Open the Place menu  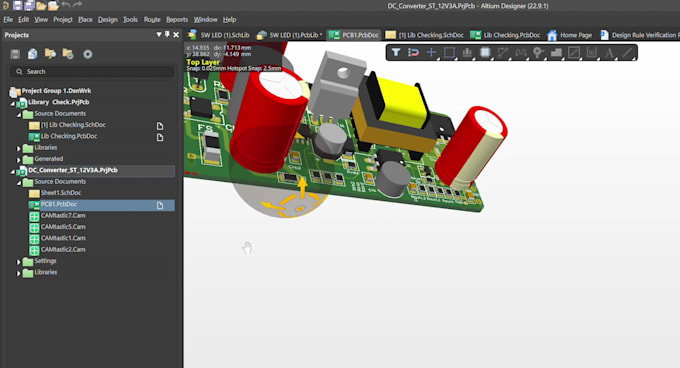coord(85,20)
